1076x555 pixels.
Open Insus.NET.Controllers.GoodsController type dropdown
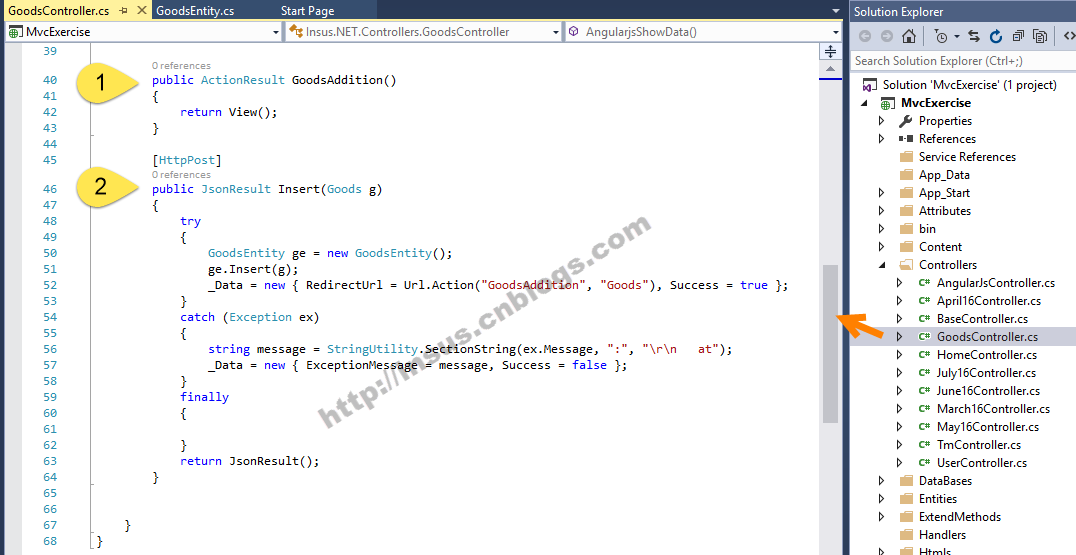556,32
